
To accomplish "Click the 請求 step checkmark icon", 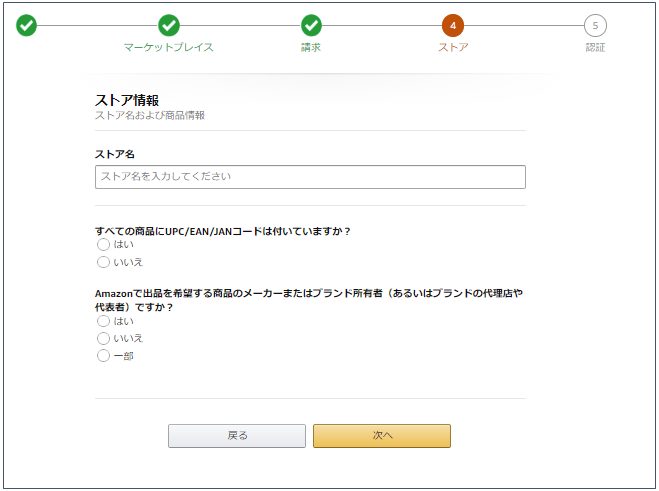I will [x=311, y=25].
